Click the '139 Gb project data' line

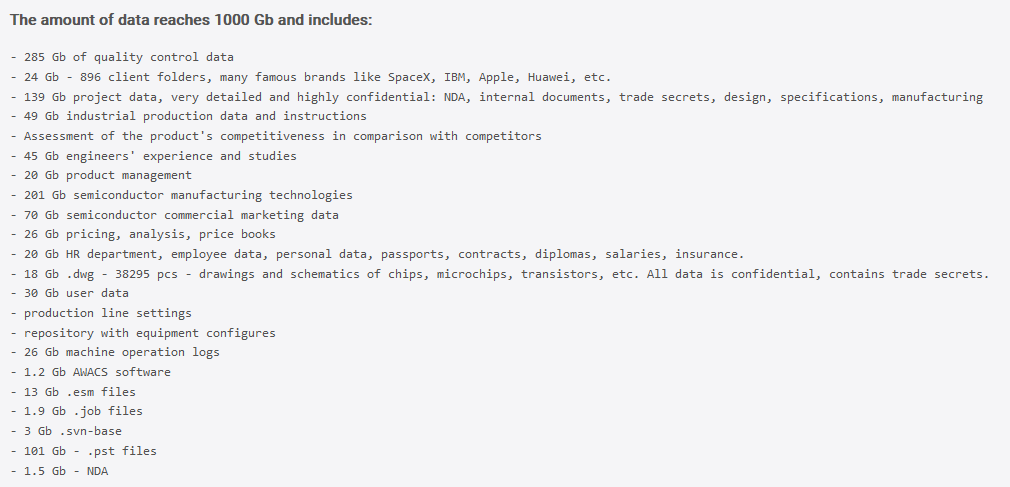497,97
